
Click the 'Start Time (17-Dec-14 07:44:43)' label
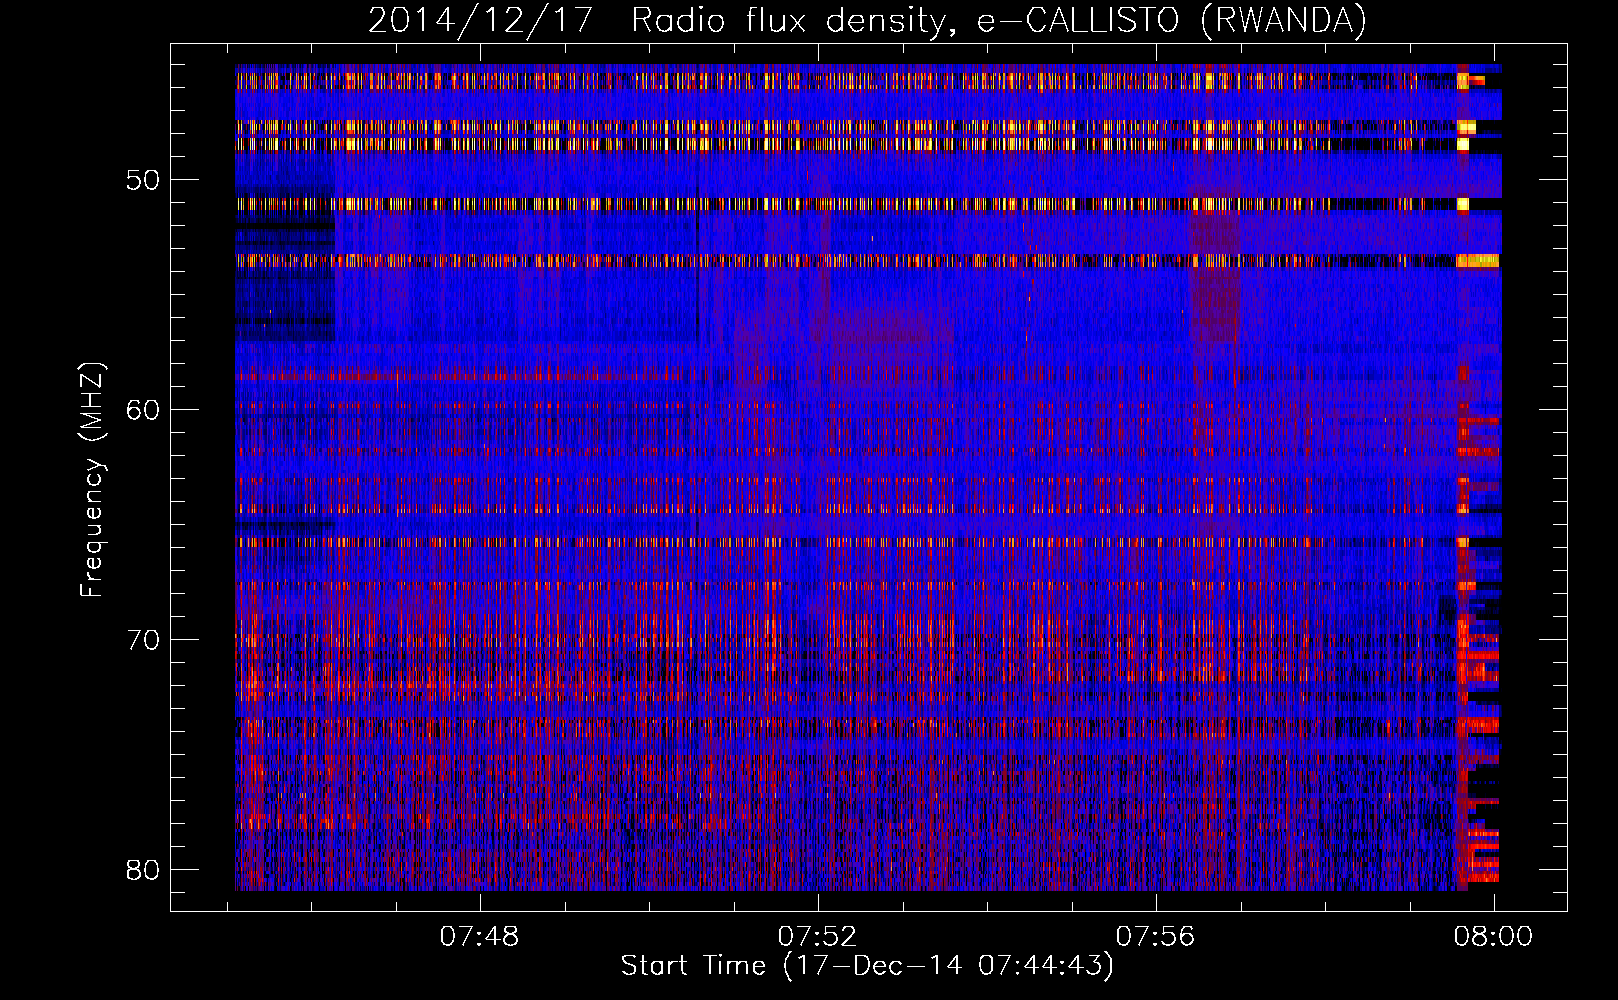point(867,965)
